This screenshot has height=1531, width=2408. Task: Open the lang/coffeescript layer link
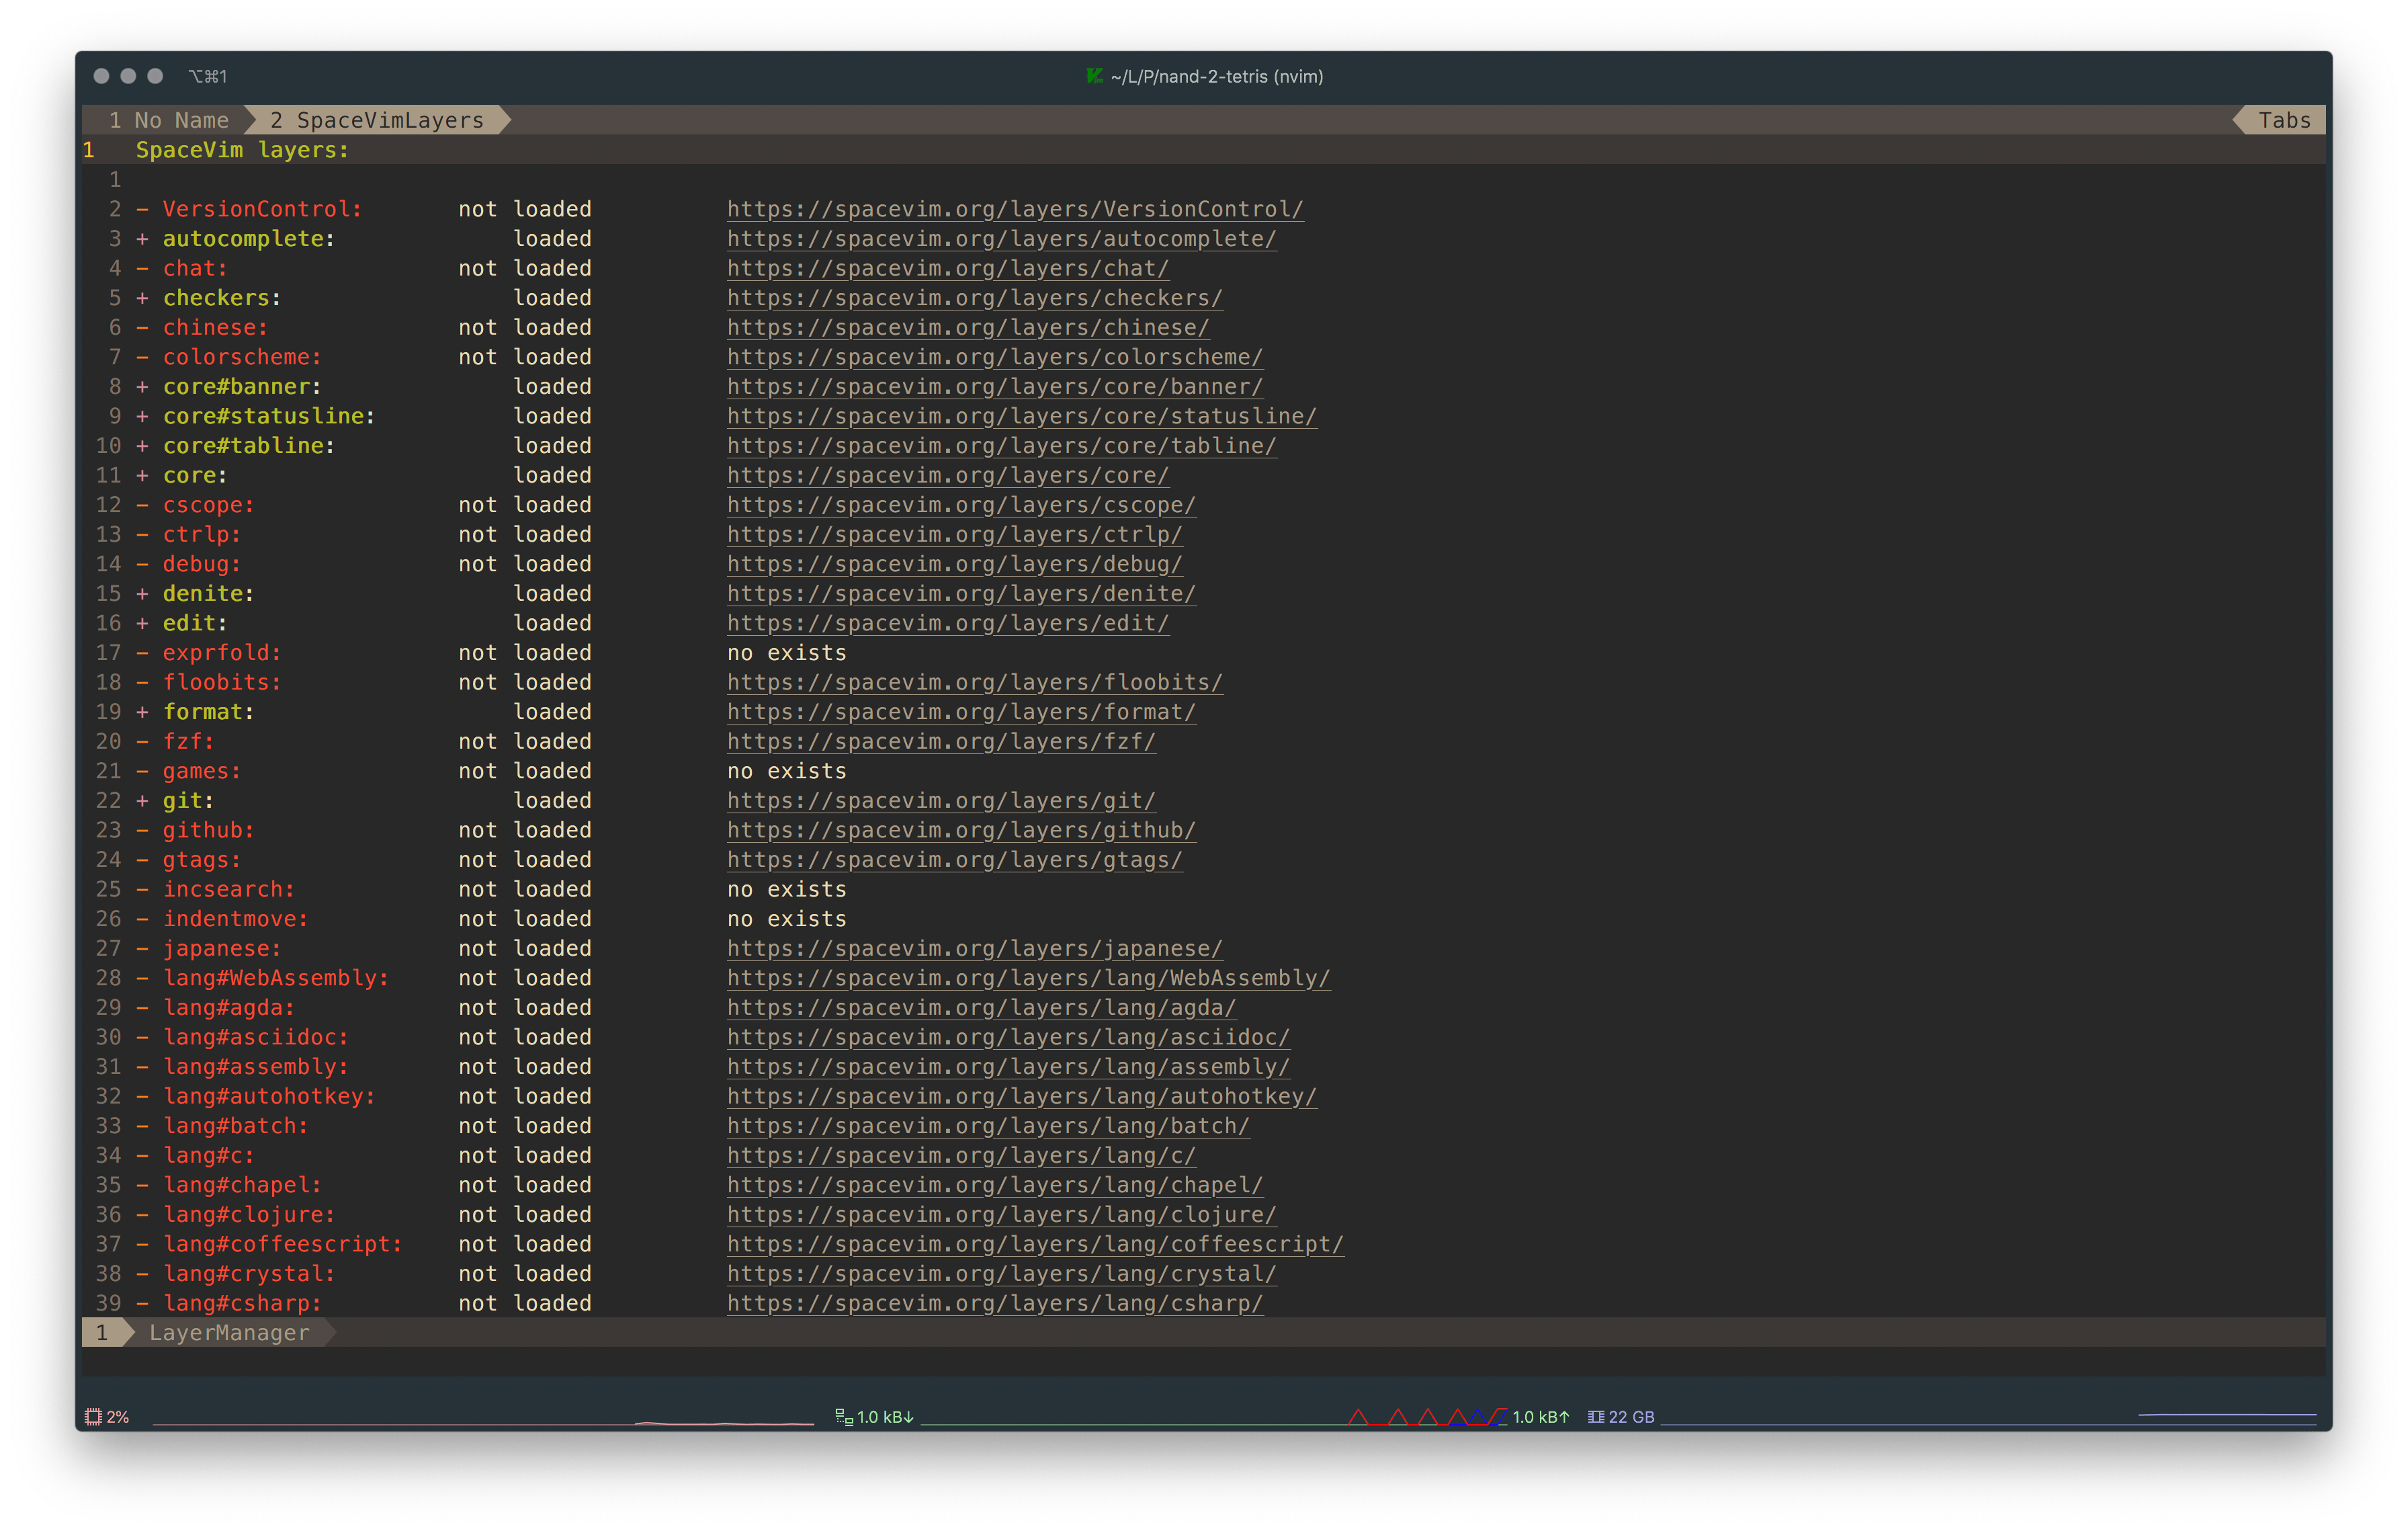[x=1035, y=1244]
